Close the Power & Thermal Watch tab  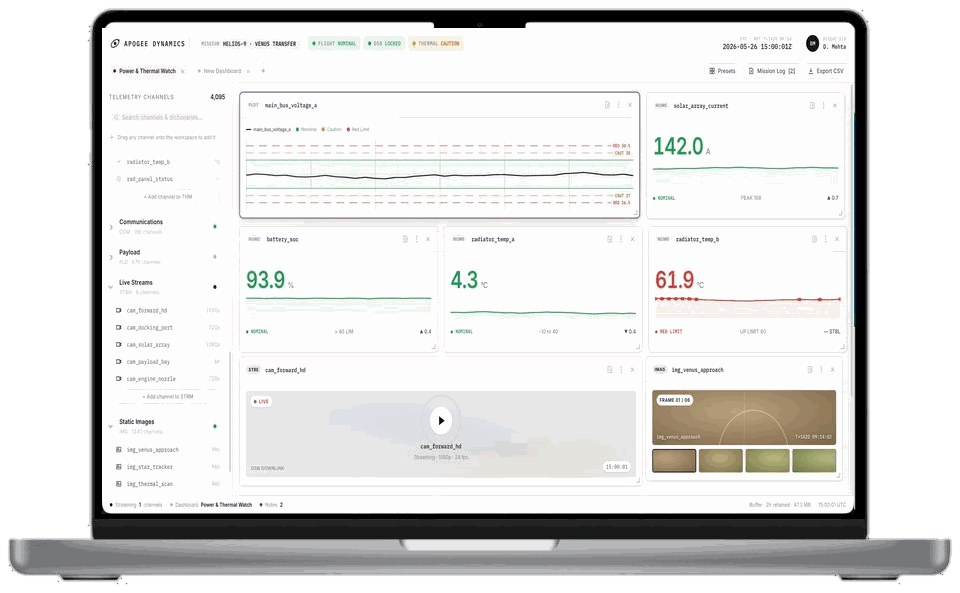(182, 72)
